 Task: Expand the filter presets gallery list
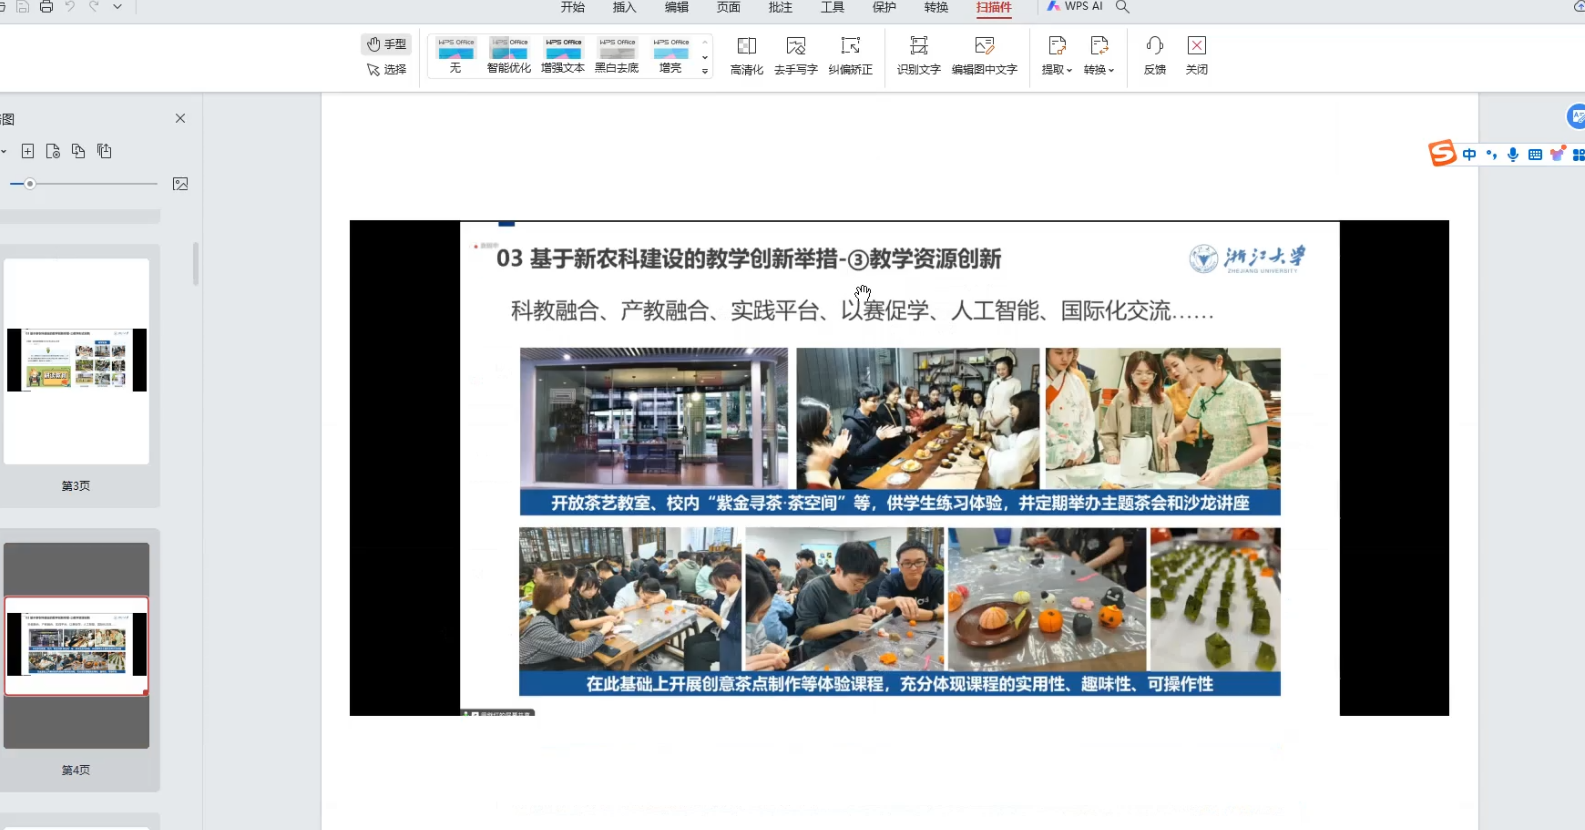705,71
